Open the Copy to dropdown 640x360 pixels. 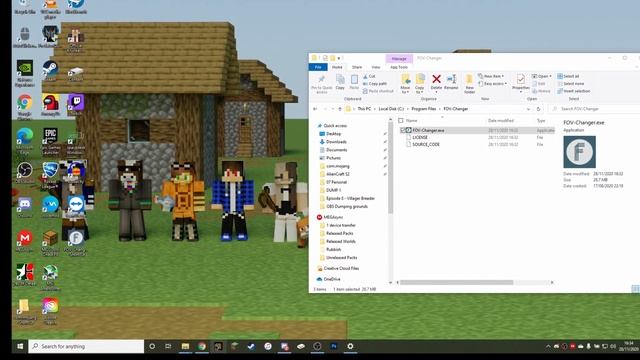420,84
